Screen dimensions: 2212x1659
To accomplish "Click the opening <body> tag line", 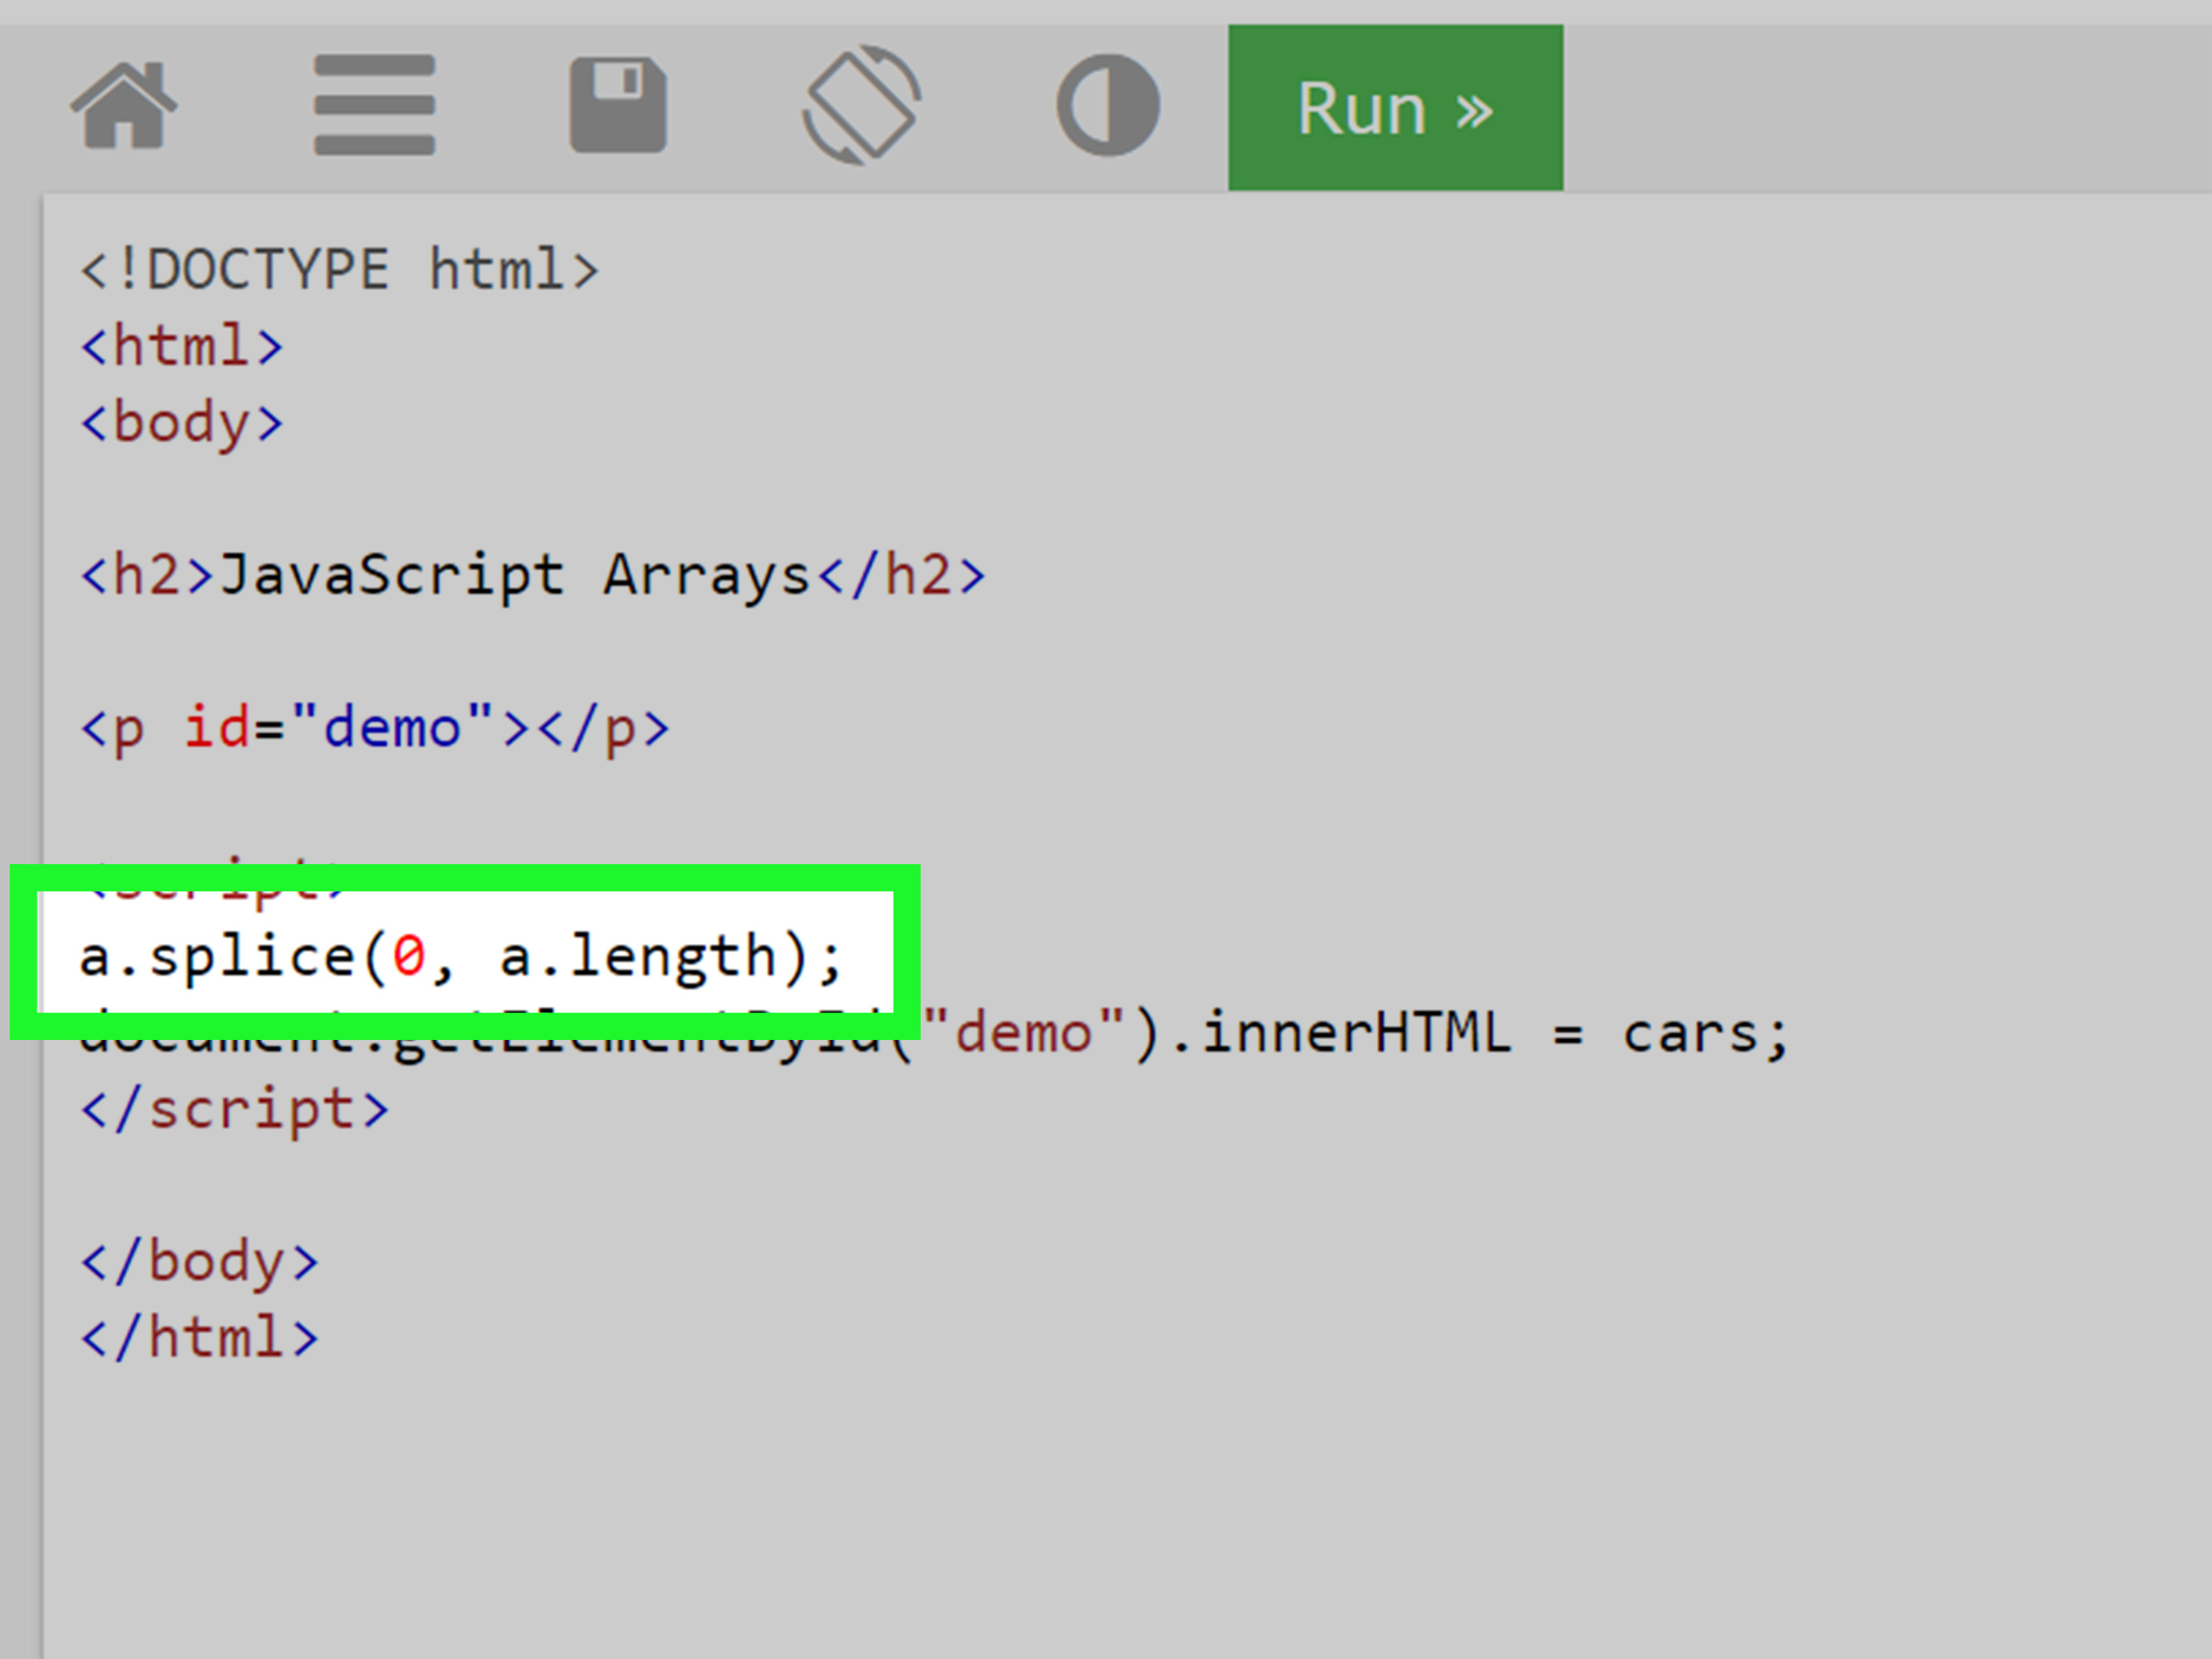I will 182,424.
